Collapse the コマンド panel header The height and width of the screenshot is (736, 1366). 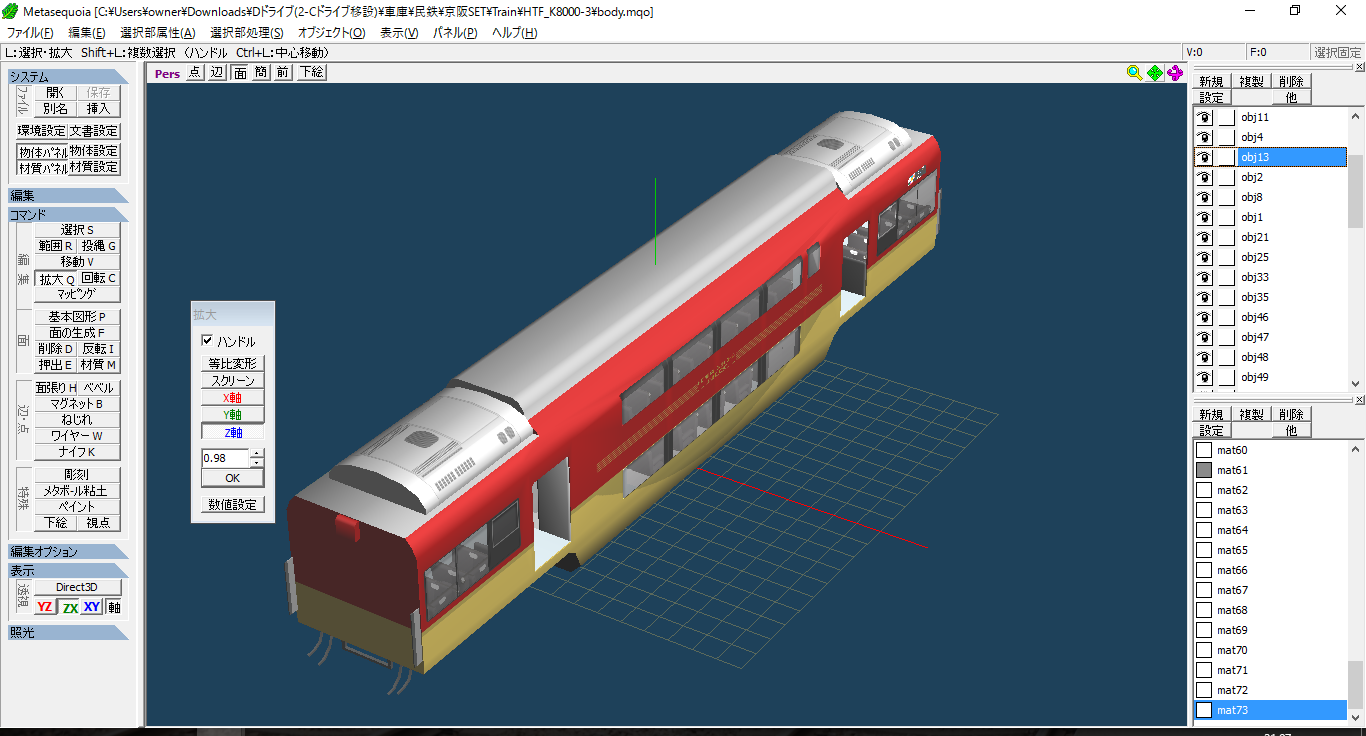point(68,215)
